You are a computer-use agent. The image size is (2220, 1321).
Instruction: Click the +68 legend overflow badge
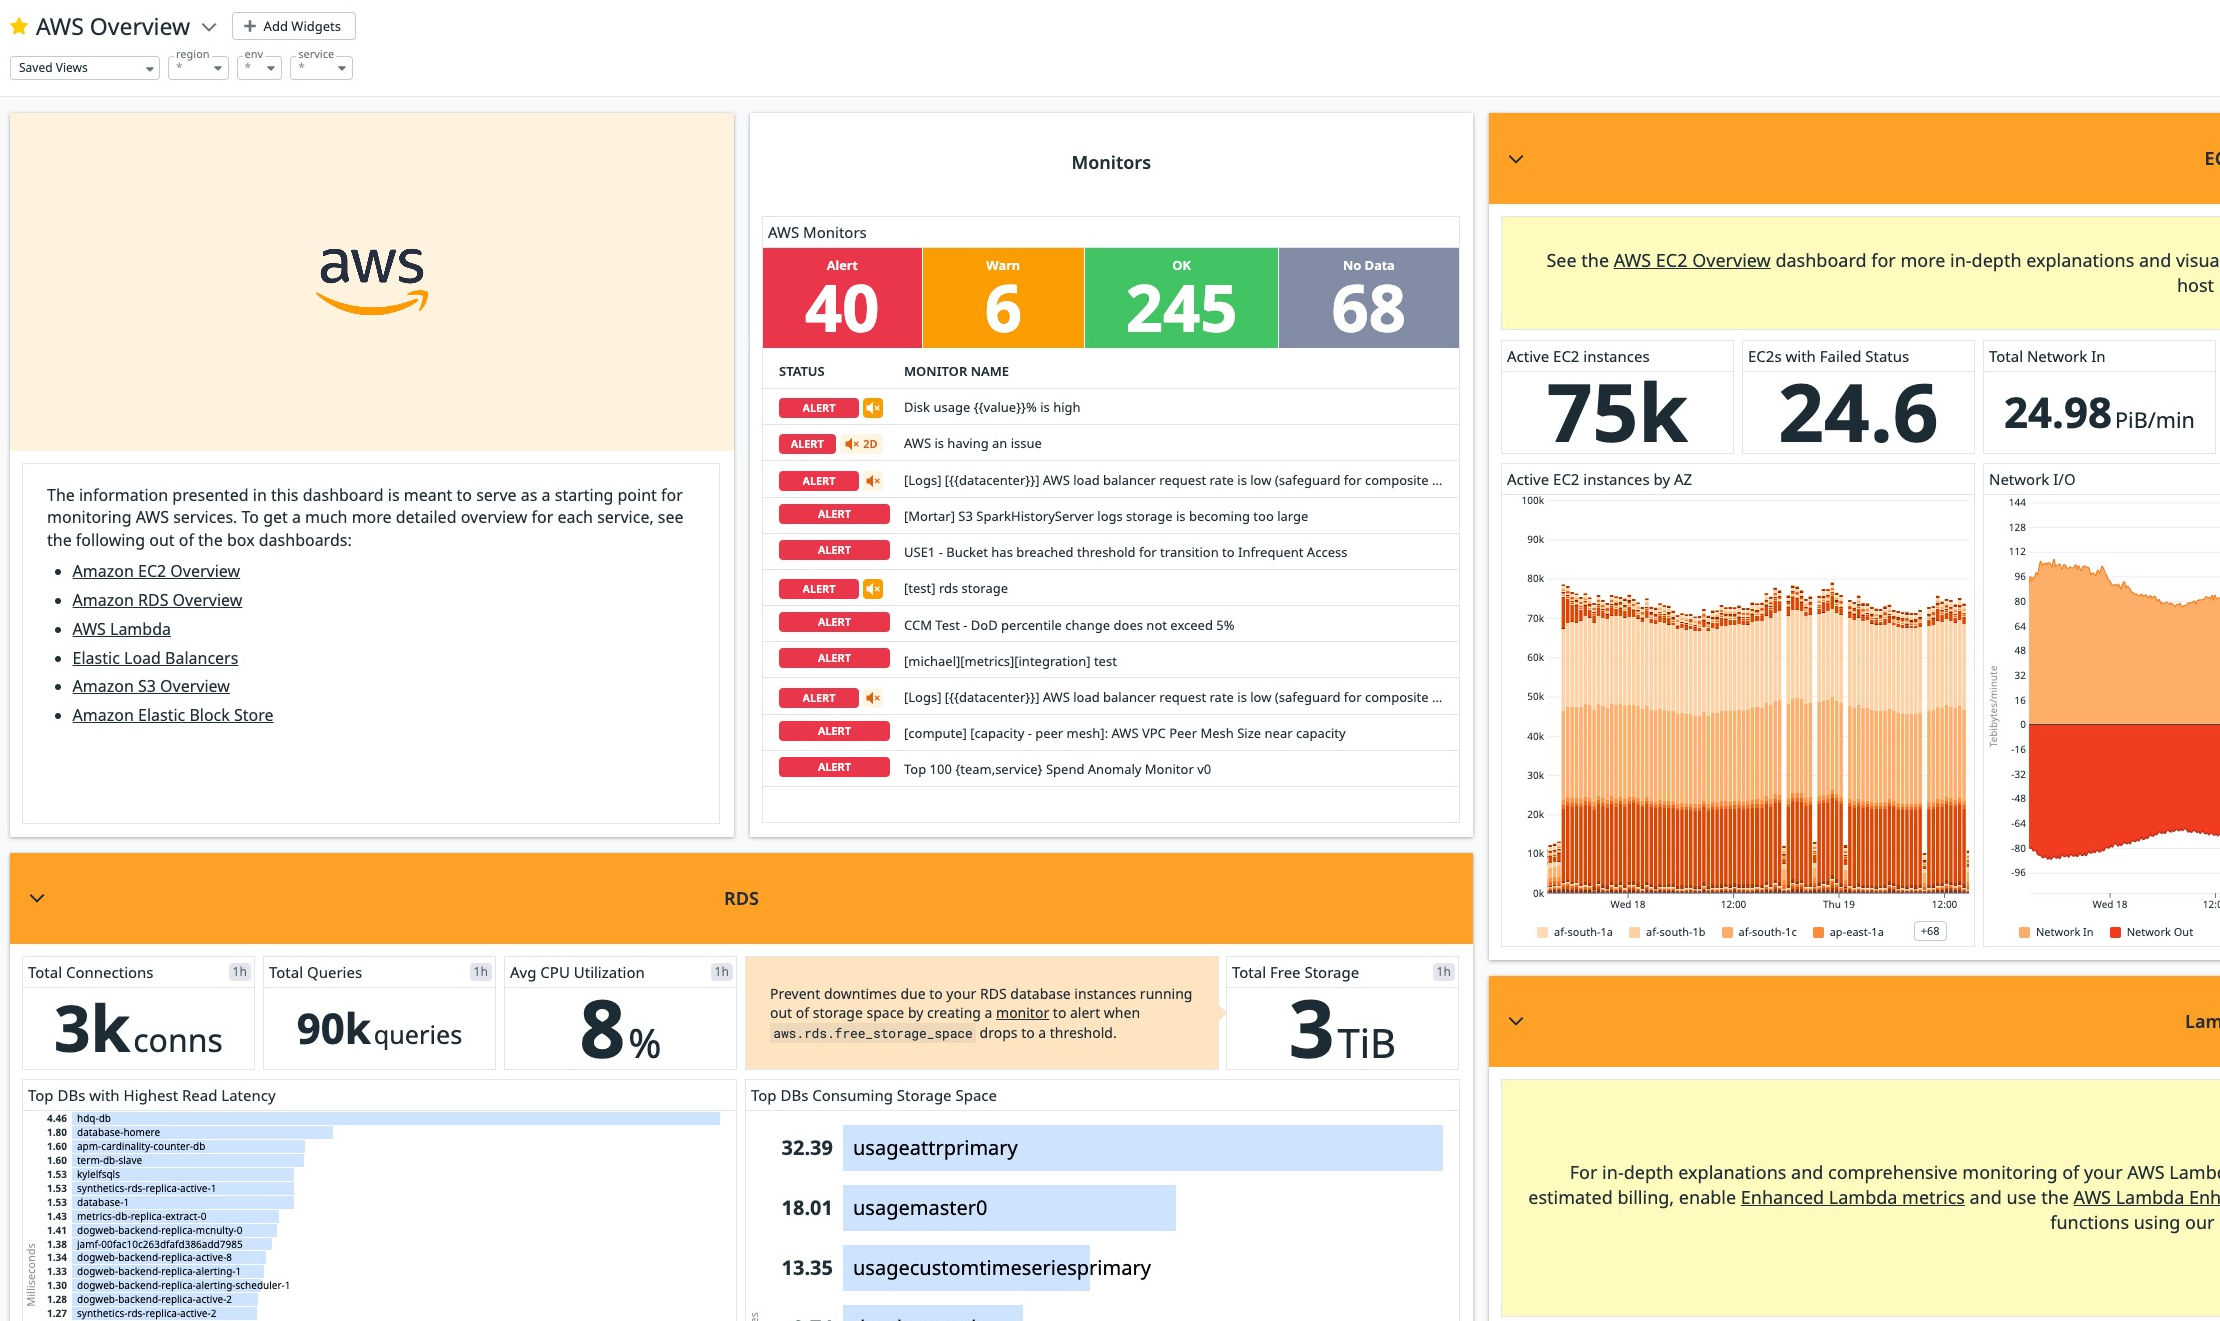(1928, 930)
